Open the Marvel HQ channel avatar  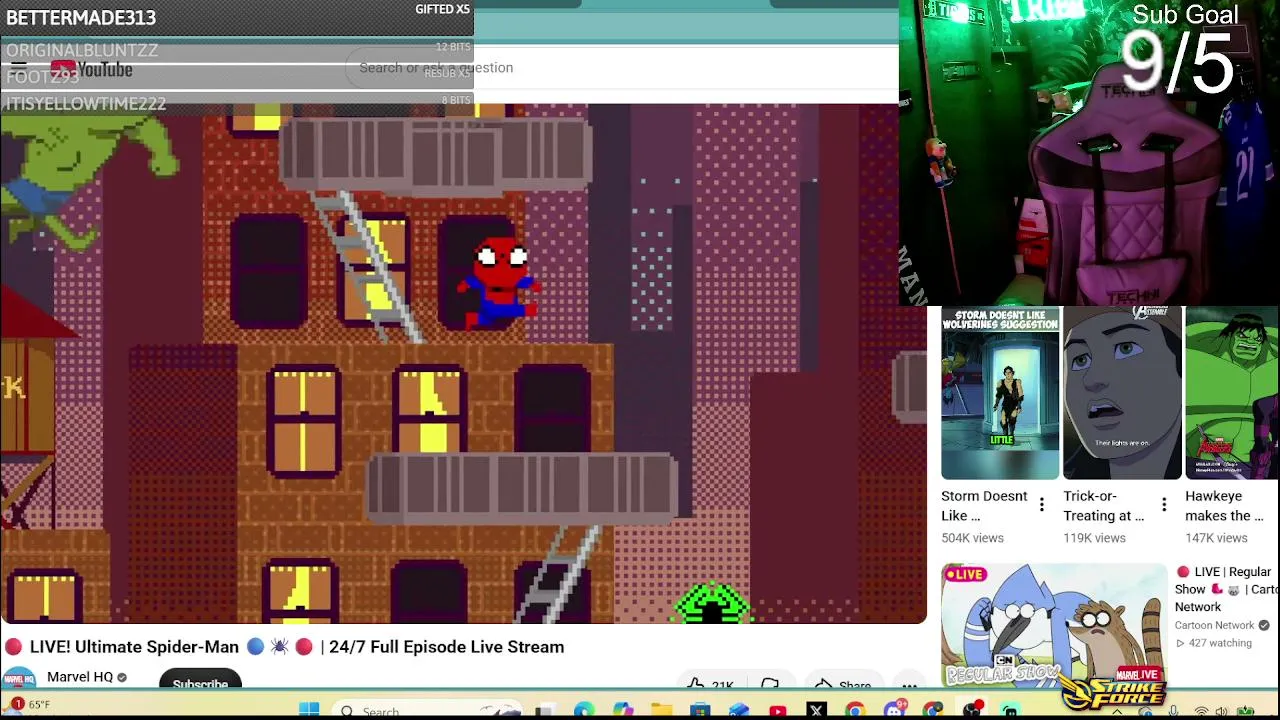click(x=18, y=678)
